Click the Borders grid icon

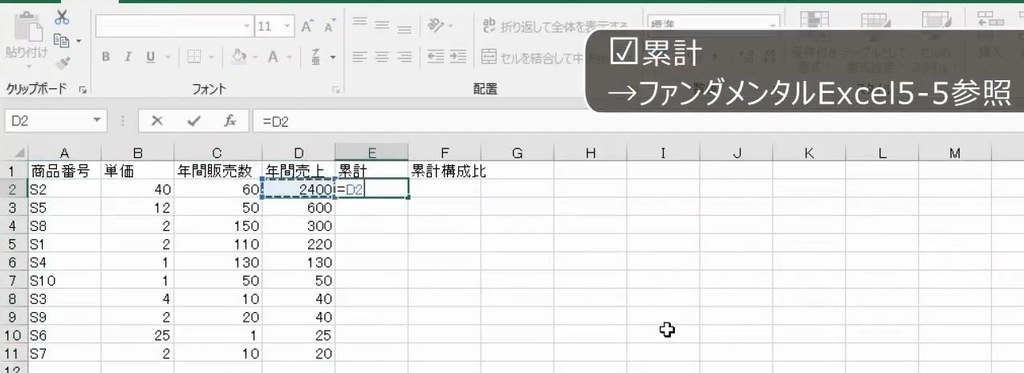[194, 57]
